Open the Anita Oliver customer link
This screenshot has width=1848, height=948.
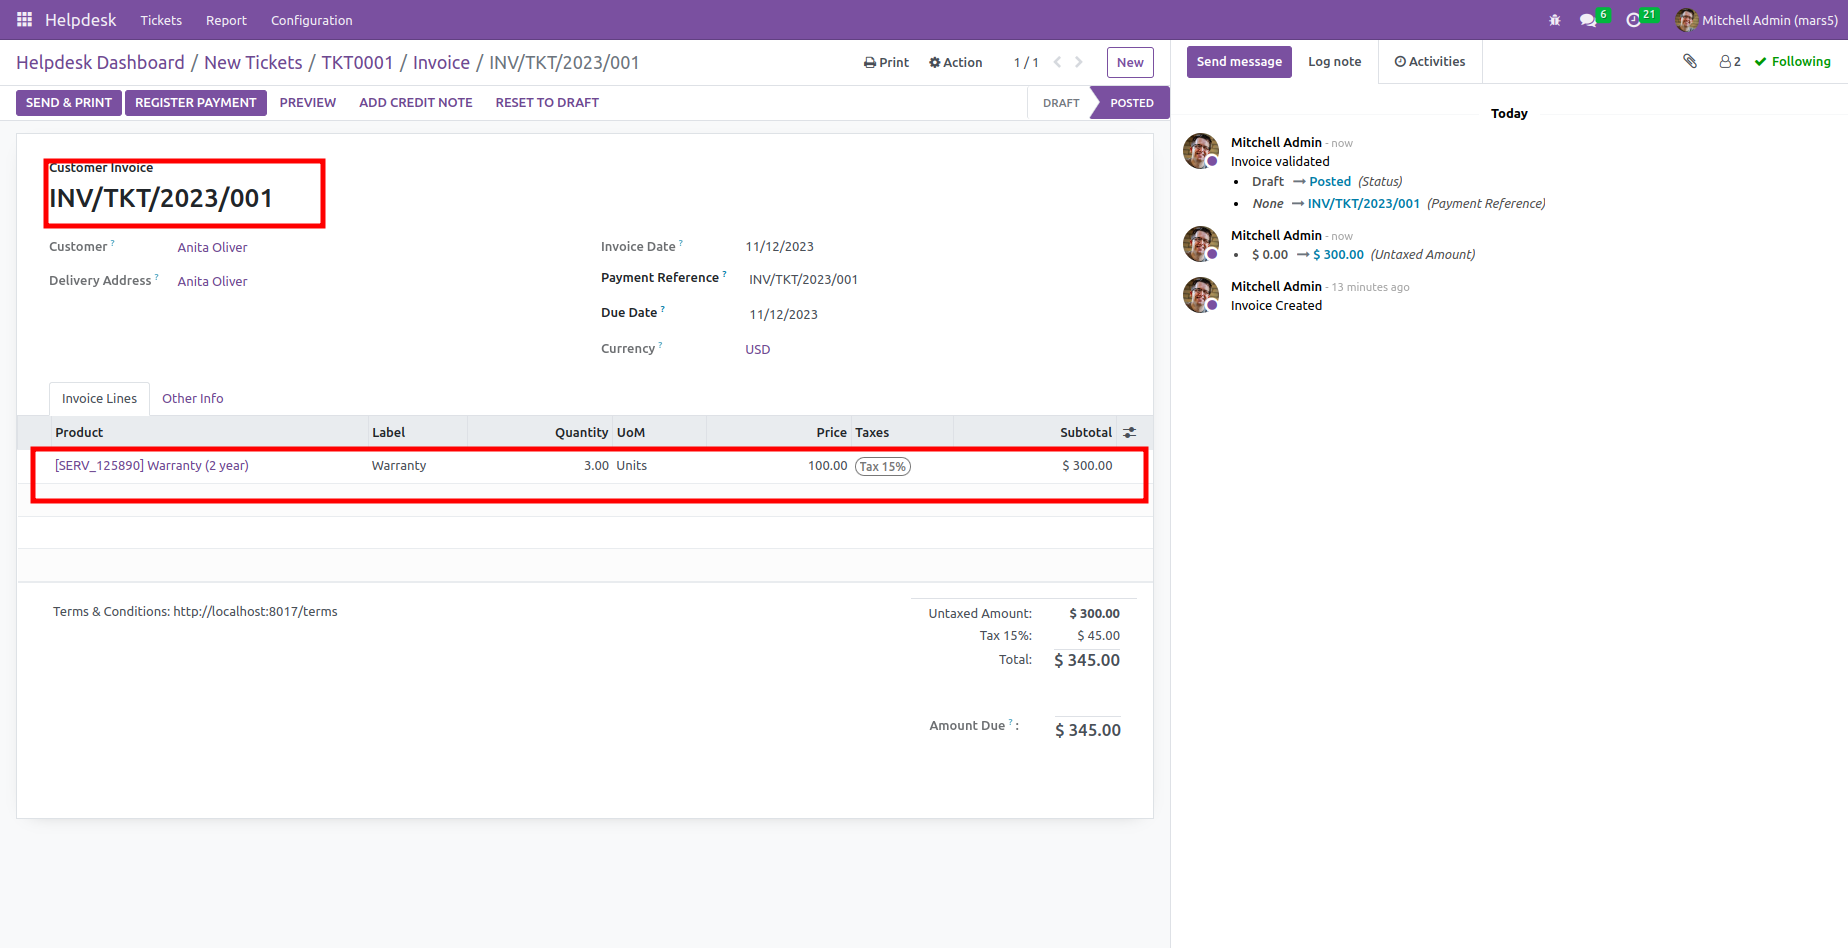212,248
